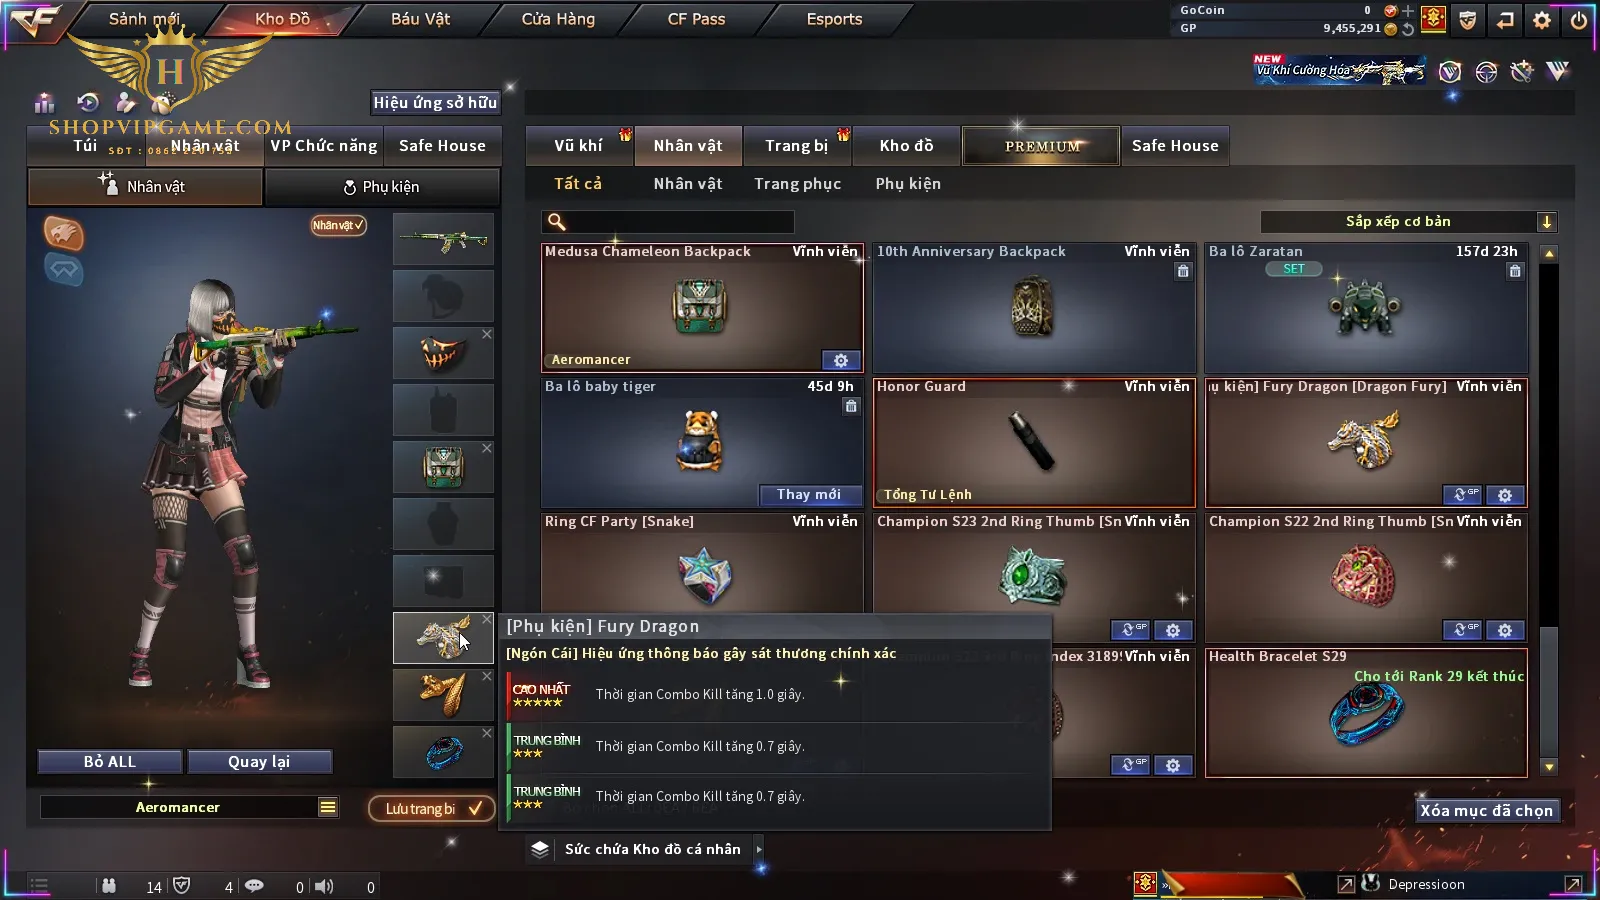Remove the mask slot using its X
The image size is (1600, 900).
487,334
